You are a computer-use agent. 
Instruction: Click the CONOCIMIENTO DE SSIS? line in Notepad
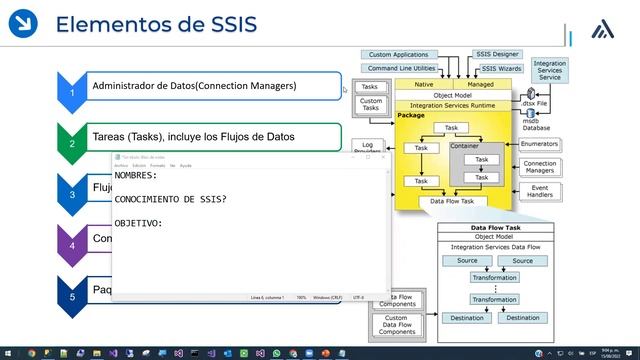tap(170, 200)
